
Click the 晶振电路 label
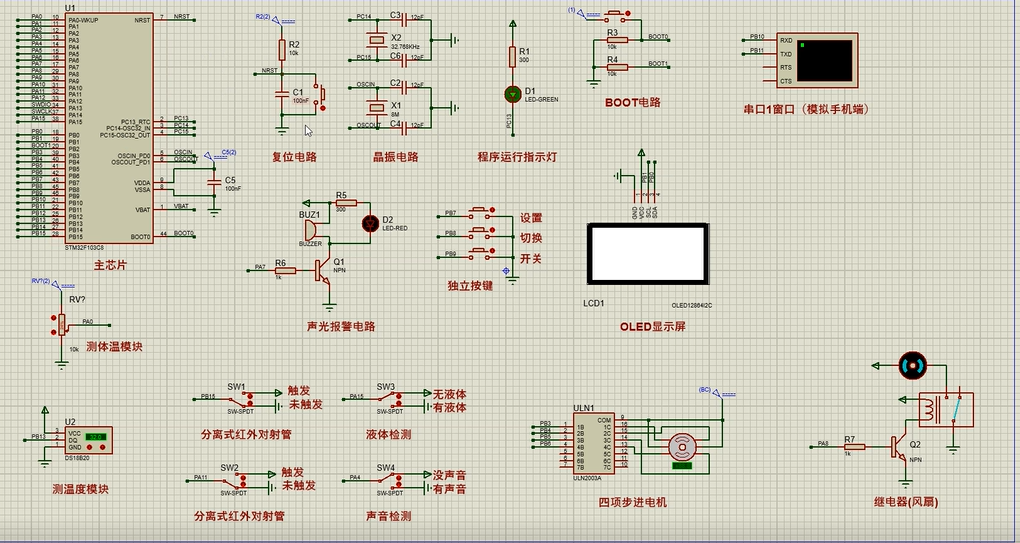(396, 157)
